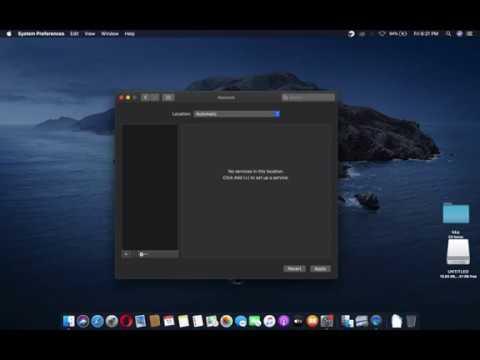Select the UNTITLED drive on the desktop
This screenshot has height=360, width=480.
458,252
